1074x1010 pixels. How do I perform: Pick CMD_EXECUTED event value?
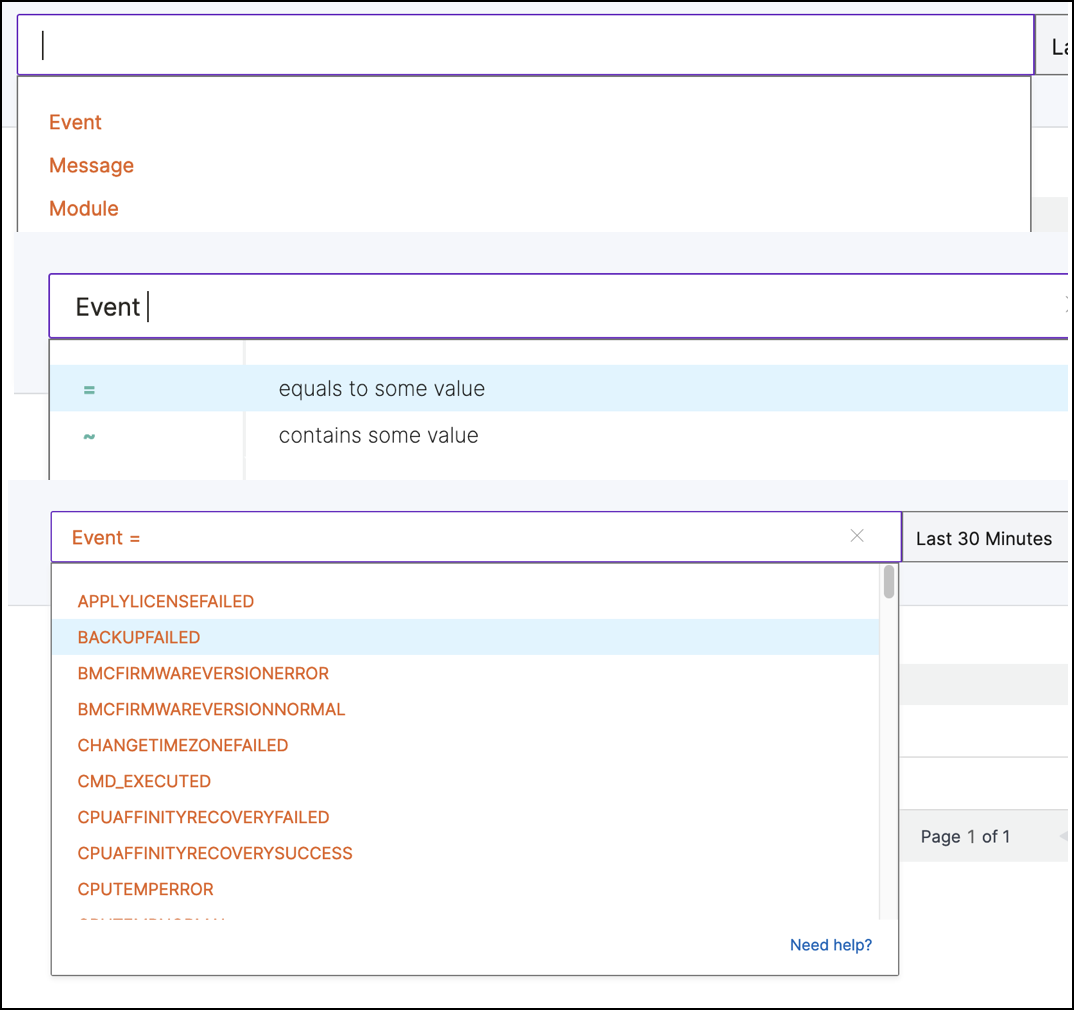pos(144,781)
